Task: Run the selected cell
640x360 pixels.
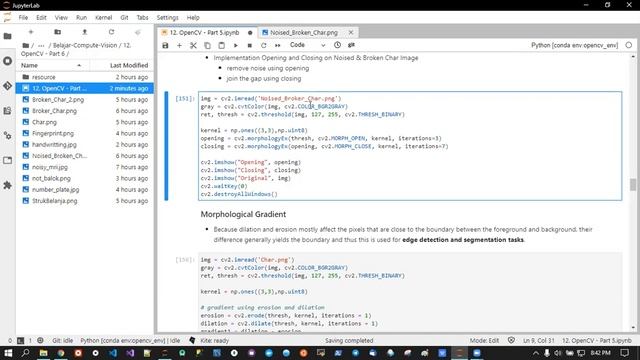Action: (x=236, y=45)
